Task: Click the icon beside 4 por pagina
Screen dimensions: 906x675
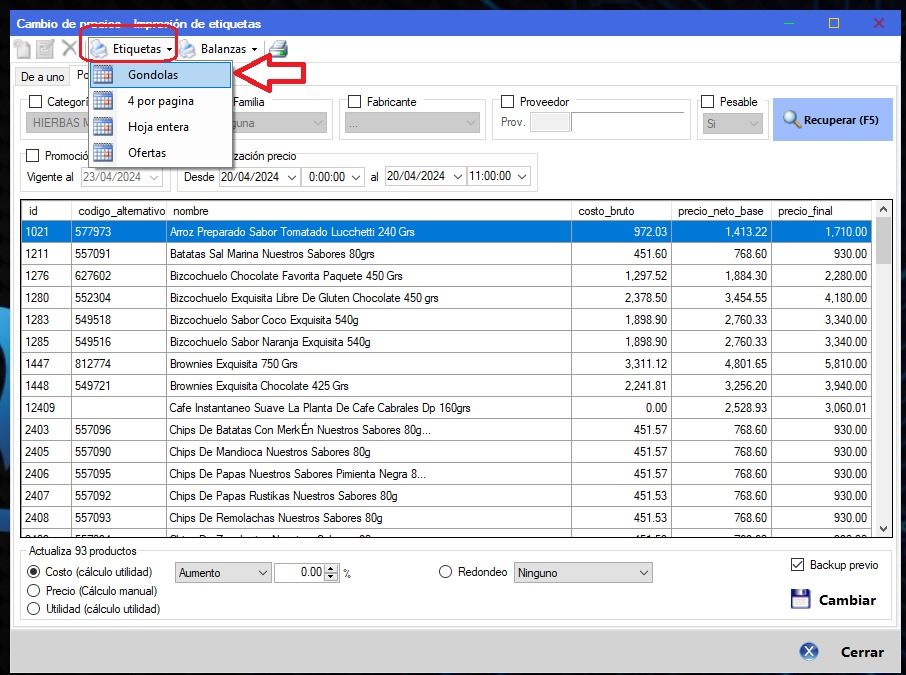Action: (x=103, y=101)
